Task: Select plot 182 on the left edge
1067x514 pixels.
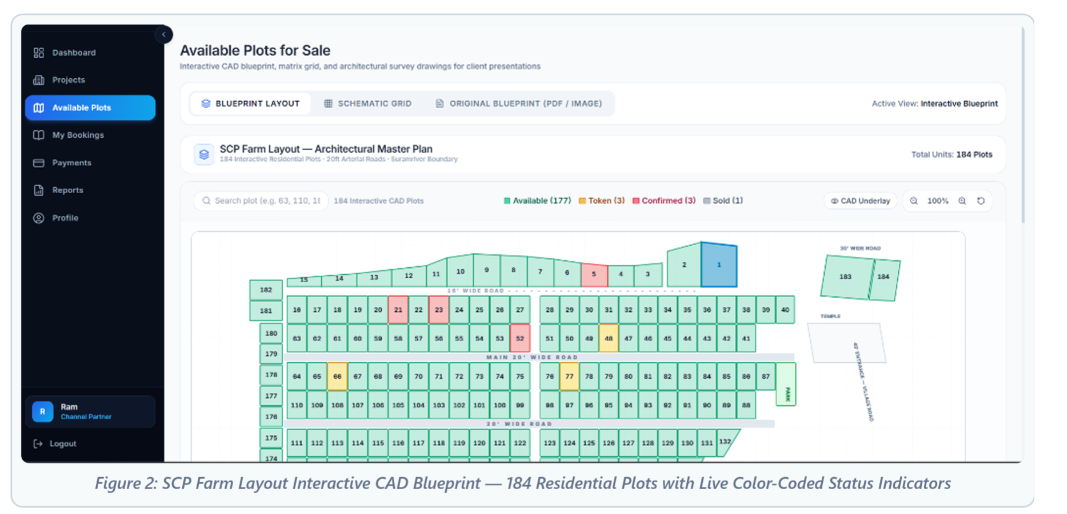Action: [266, 290]
